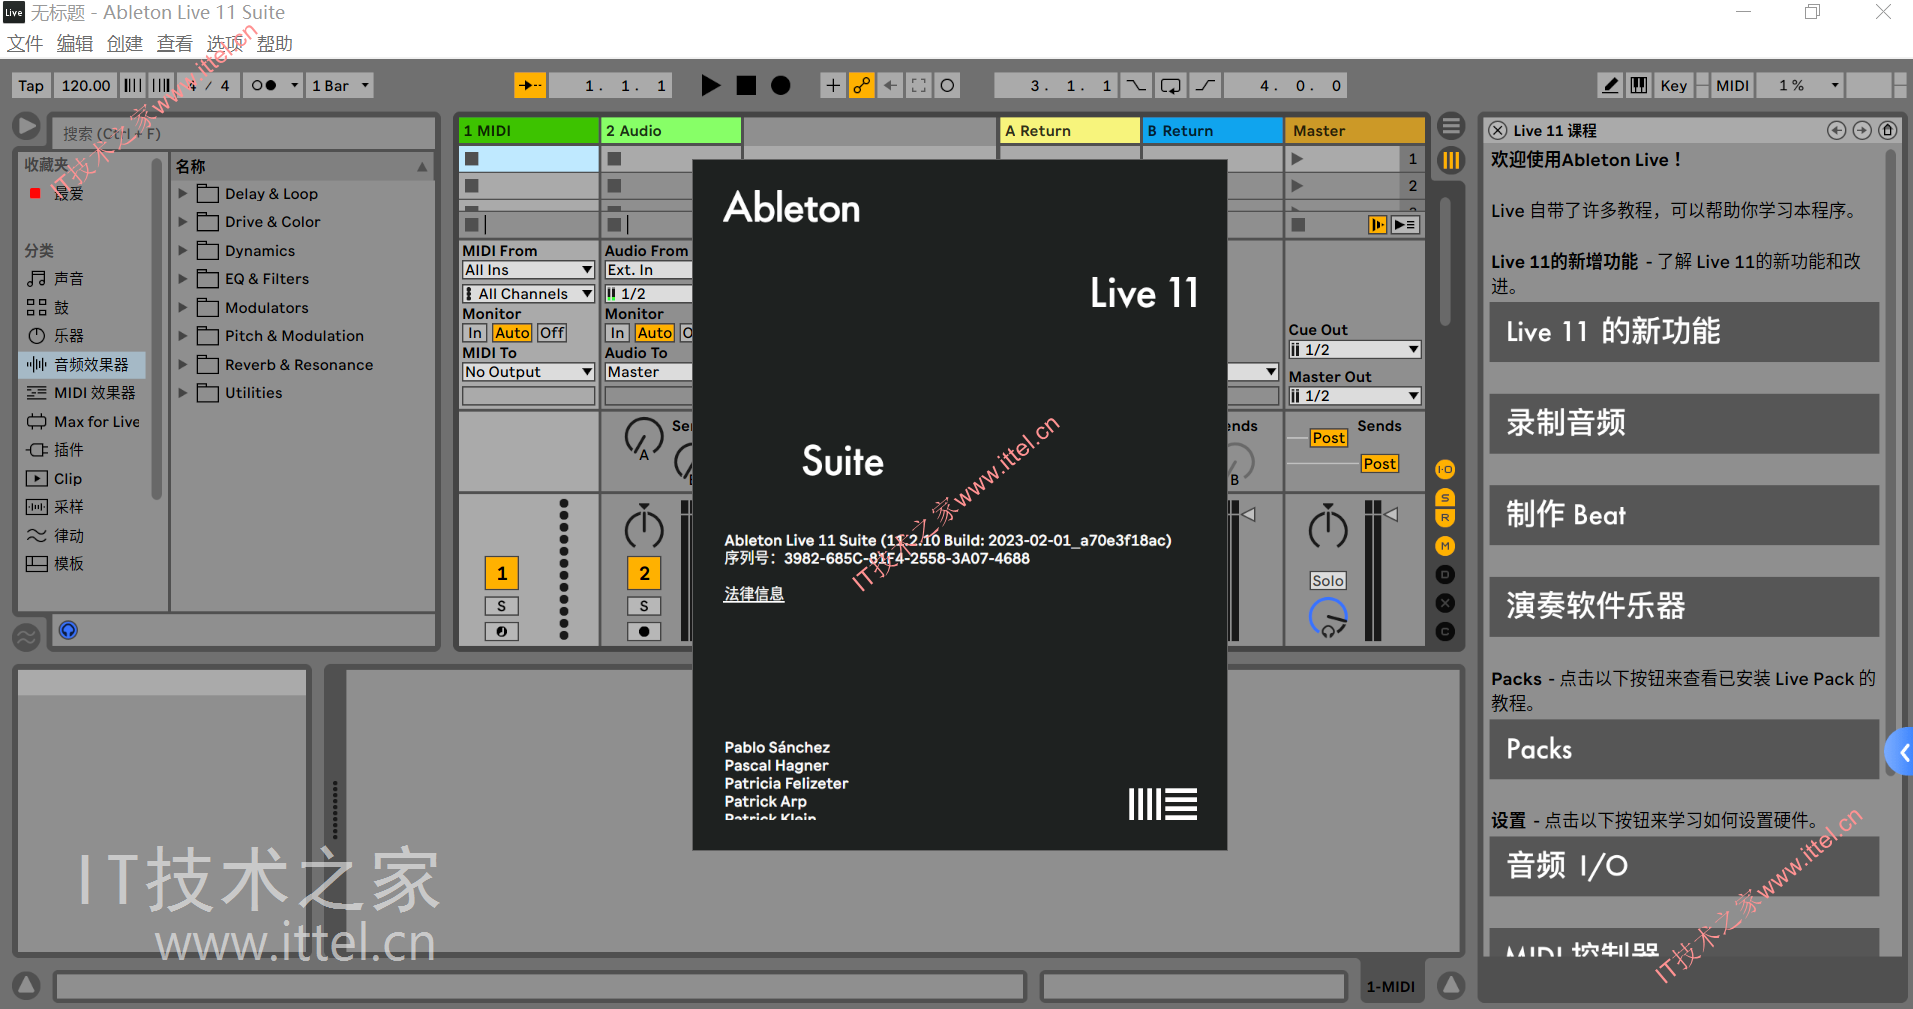Toggle the Computer MIDI Keyboard icon
The height and width of the screenshot is (1009, 1913).
(x=1639, y=85)
